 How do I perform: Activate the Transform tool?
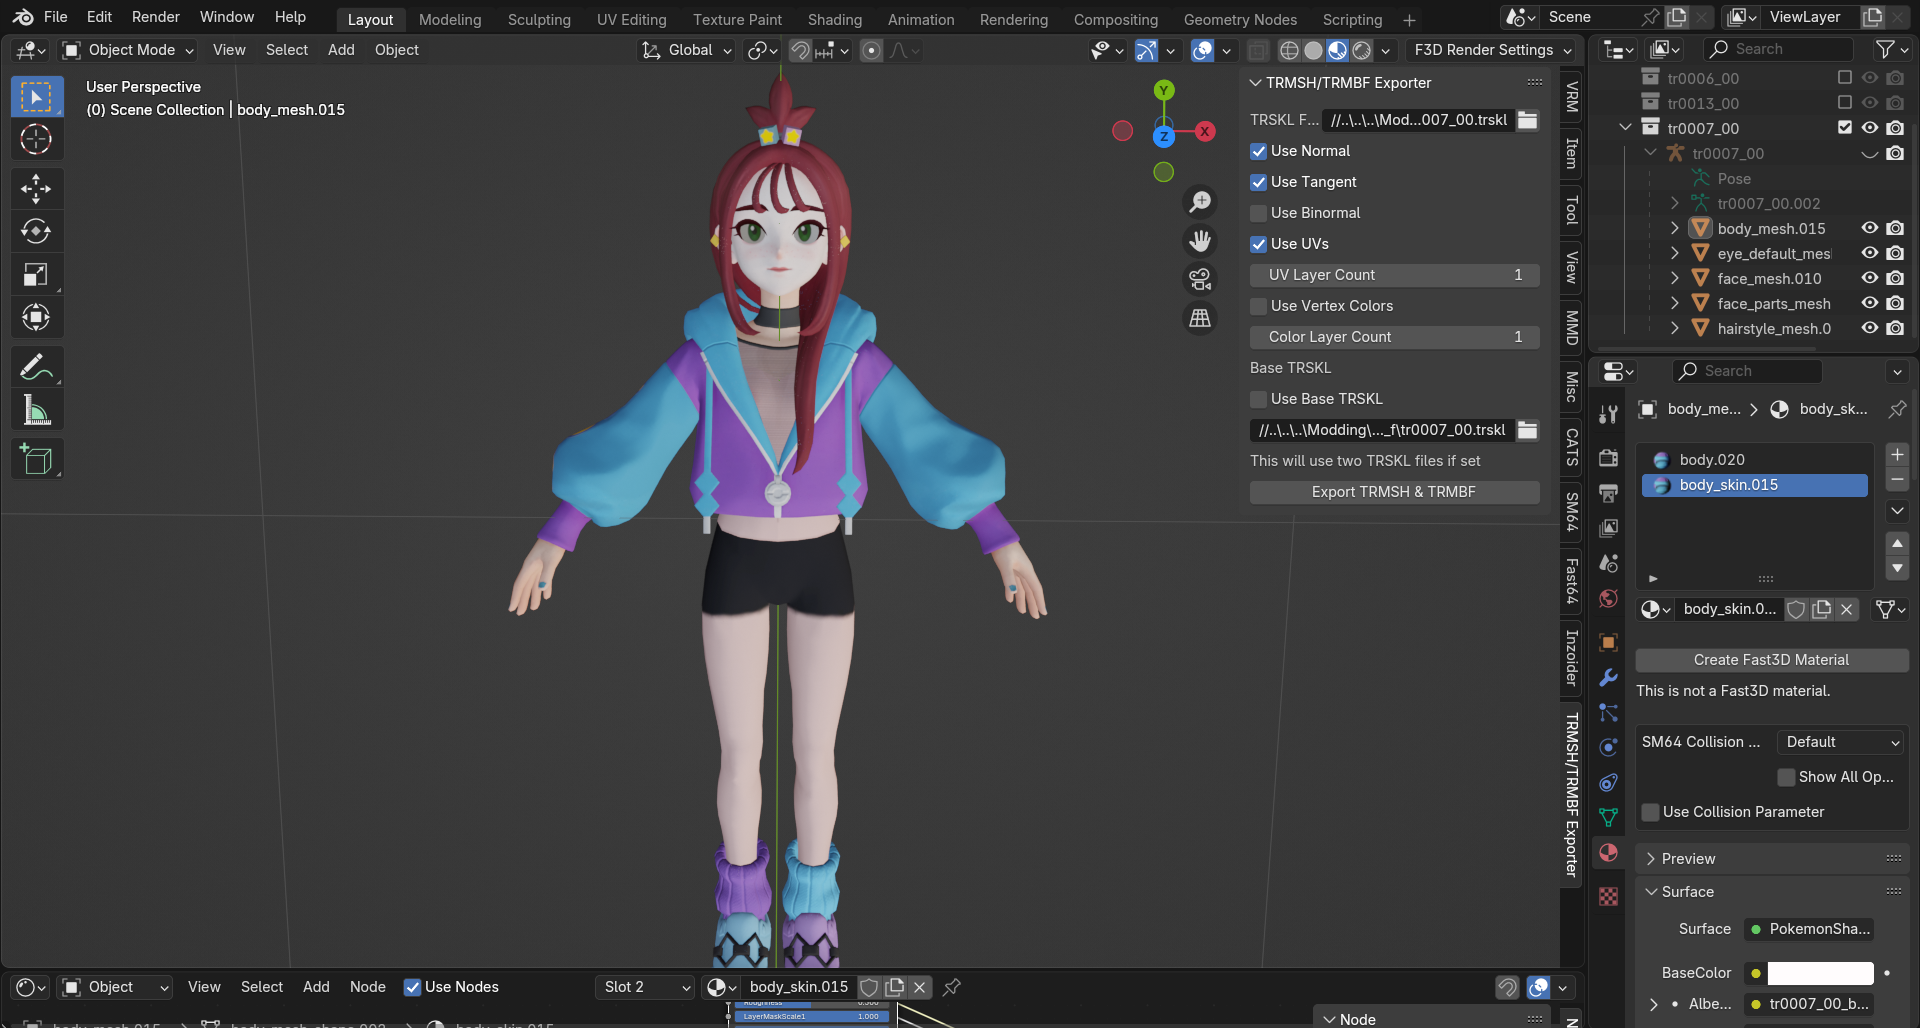click(36, 317)
